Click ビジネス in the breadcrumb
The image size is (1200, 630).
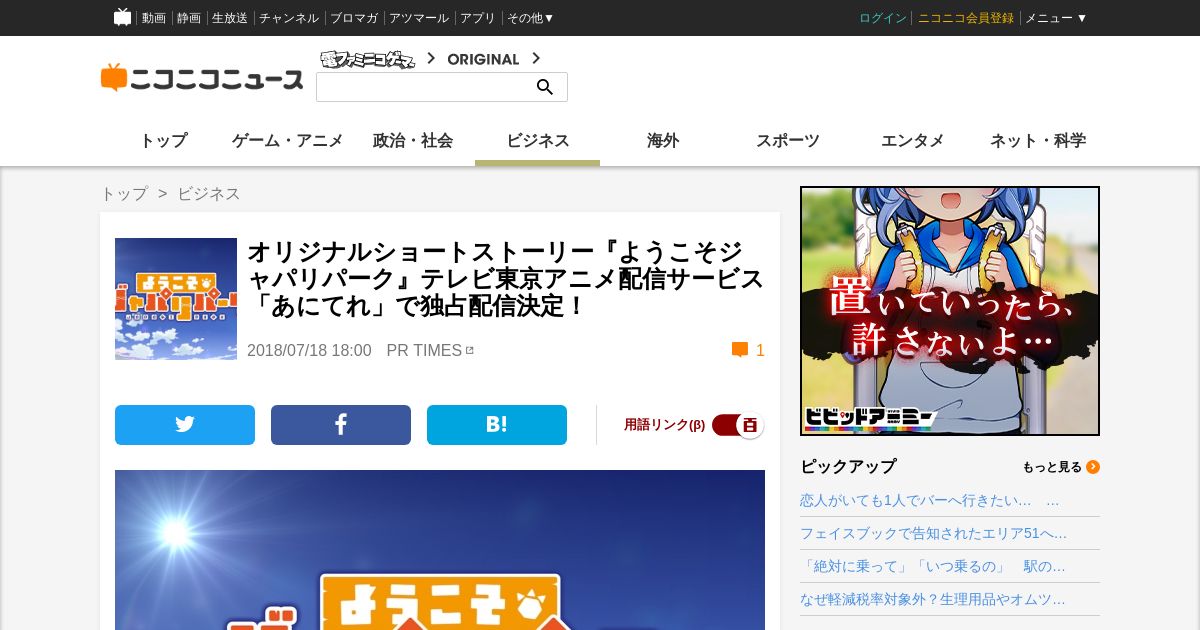pyautogui.click(x=209, y=194)
